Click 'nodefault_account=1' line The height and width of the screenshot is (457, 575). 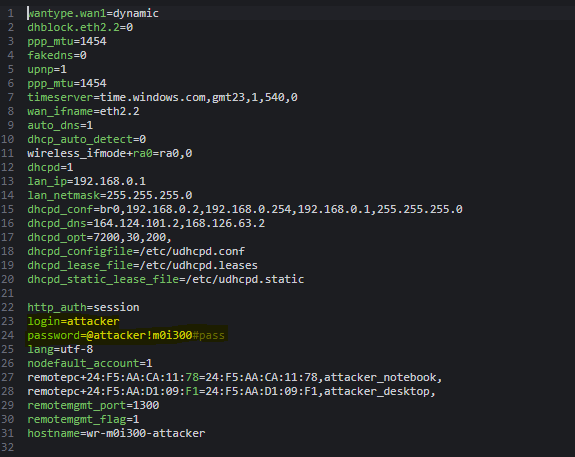point(90,363)
